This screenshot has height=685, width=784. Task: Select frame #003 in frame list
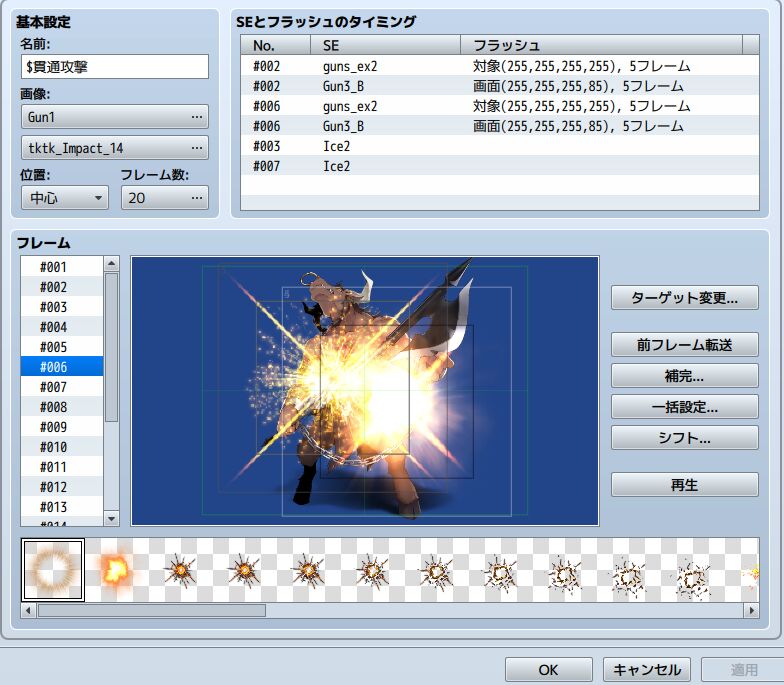62,307
